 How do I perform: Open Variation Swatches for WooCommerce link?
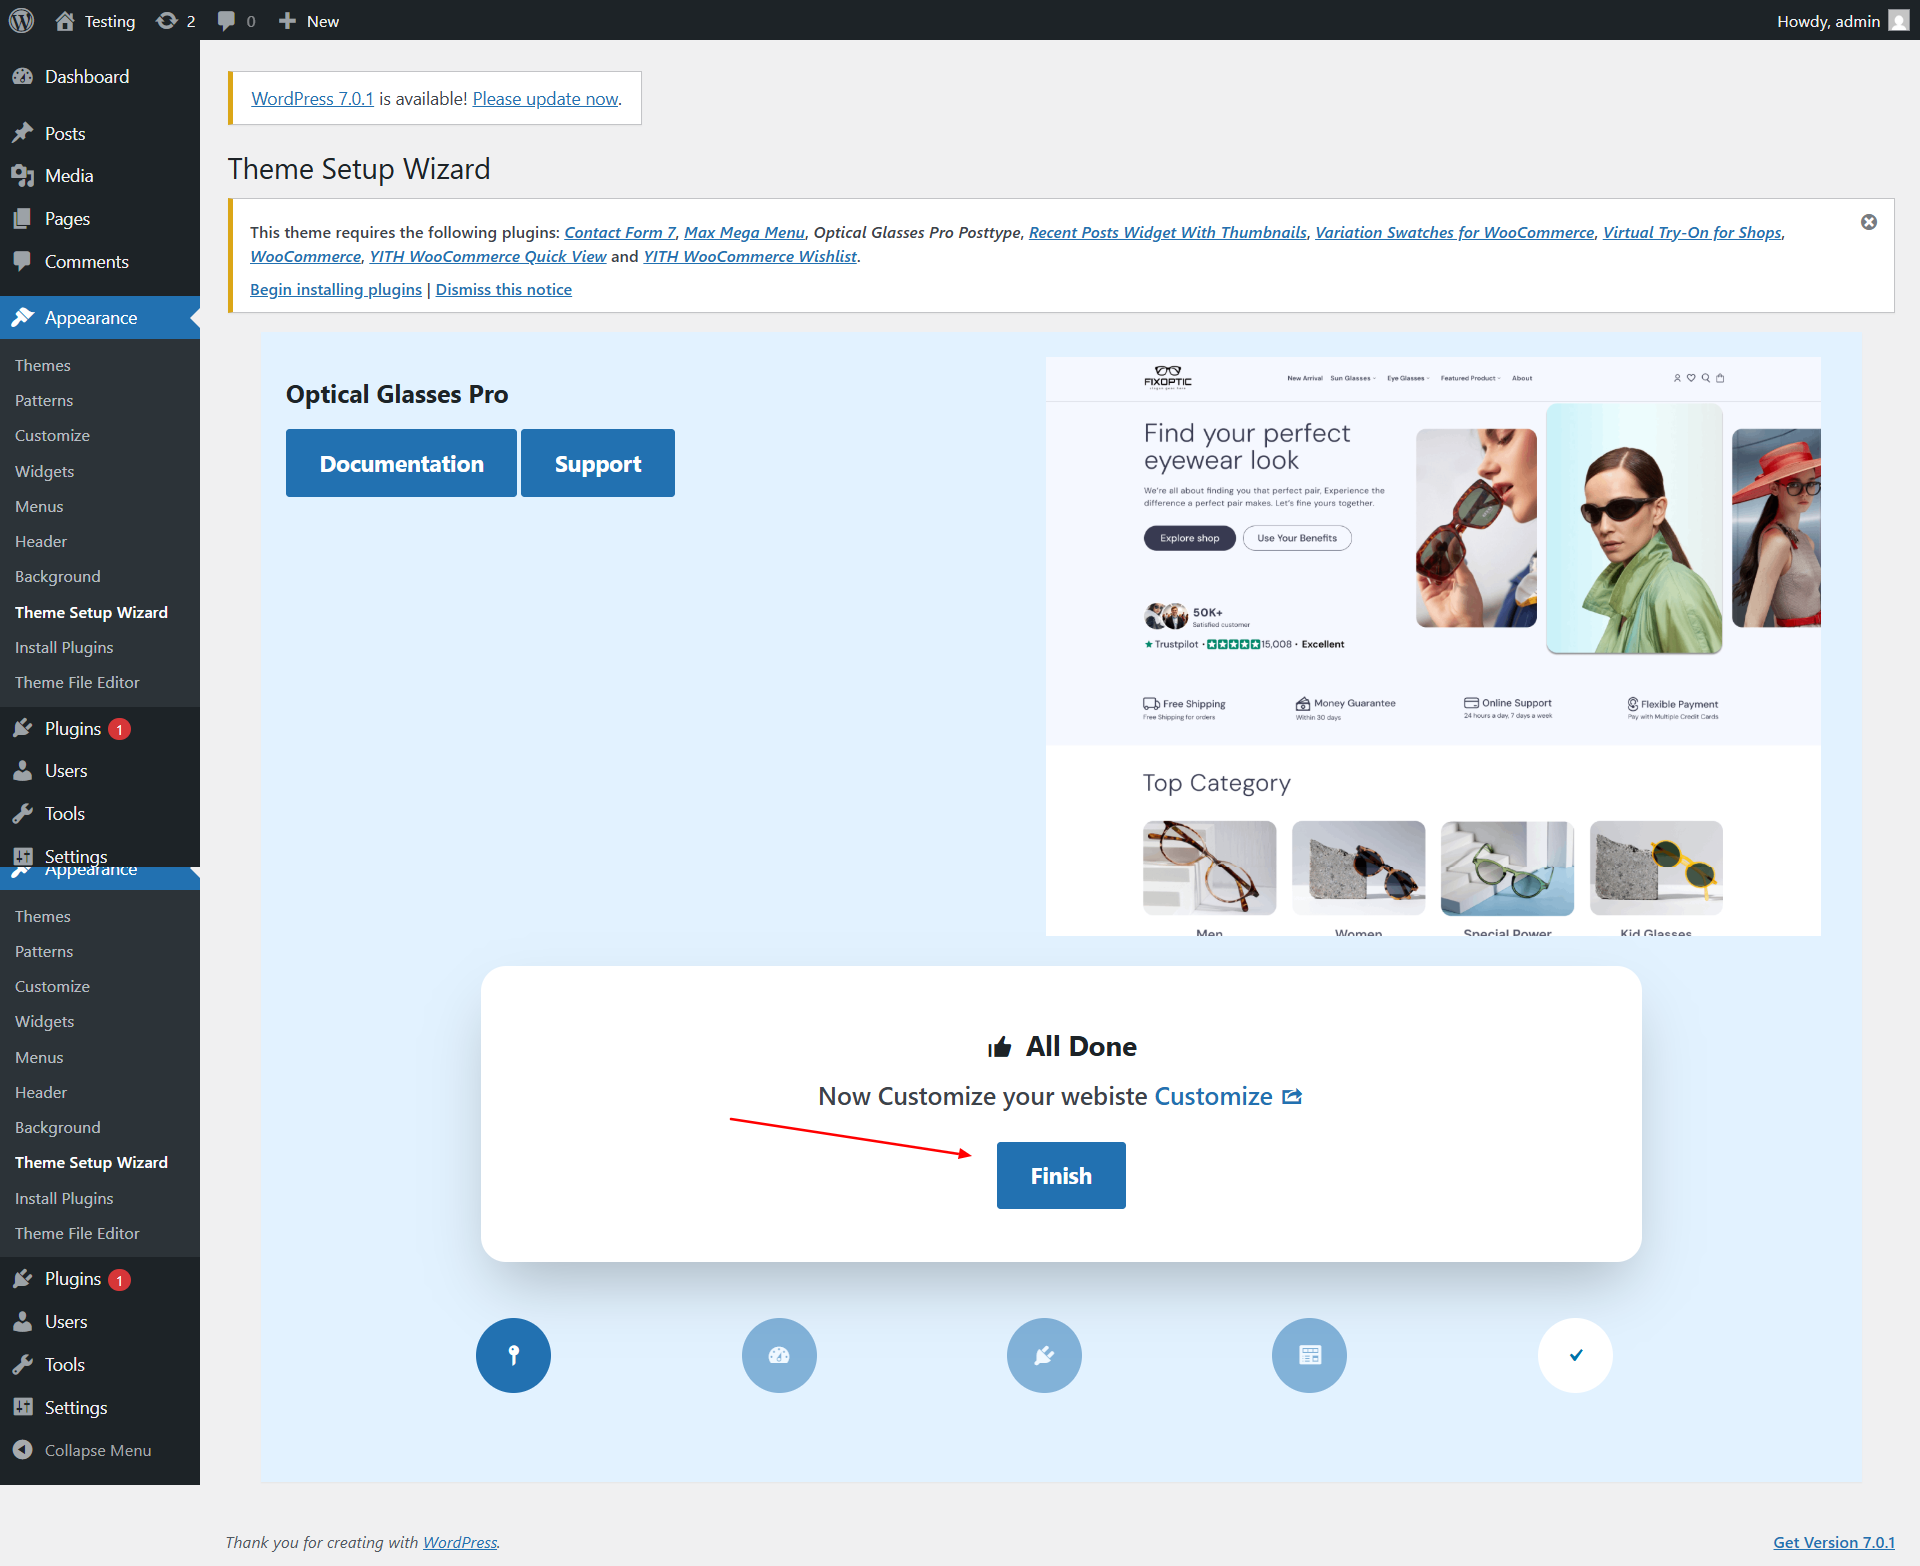1455,232
